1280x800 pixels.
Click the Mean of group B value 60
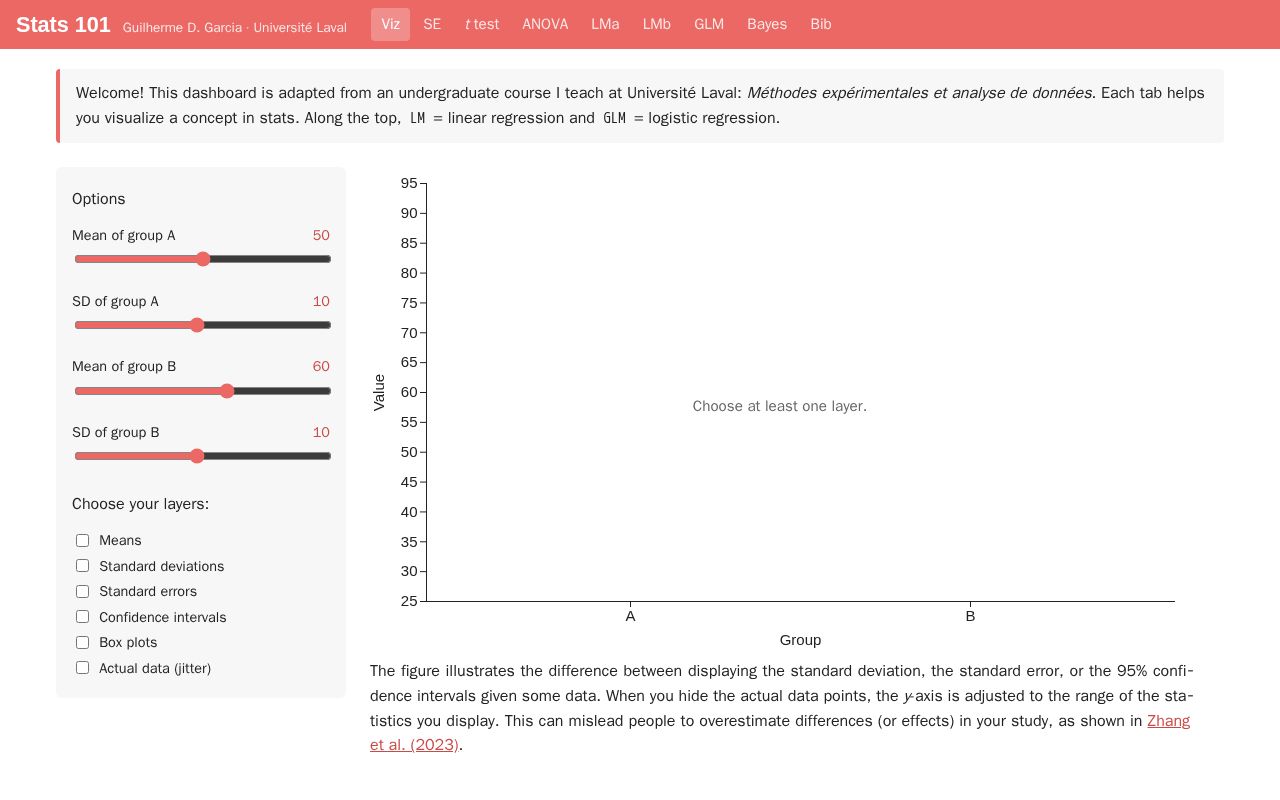pos(321,366)
